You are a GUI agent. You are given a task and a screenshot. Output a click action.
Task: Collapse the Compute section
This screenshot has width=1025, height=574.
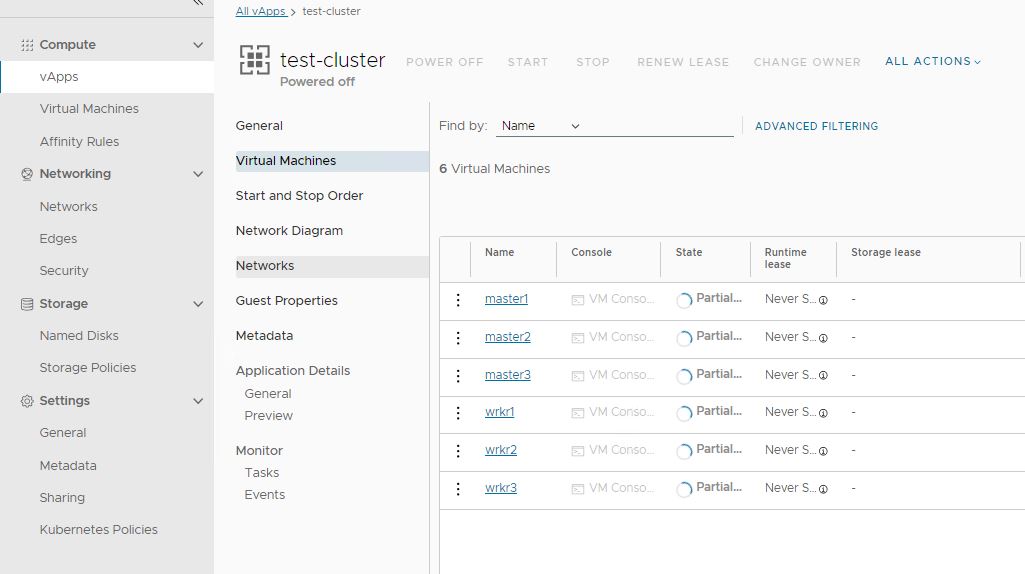(198, 45)
